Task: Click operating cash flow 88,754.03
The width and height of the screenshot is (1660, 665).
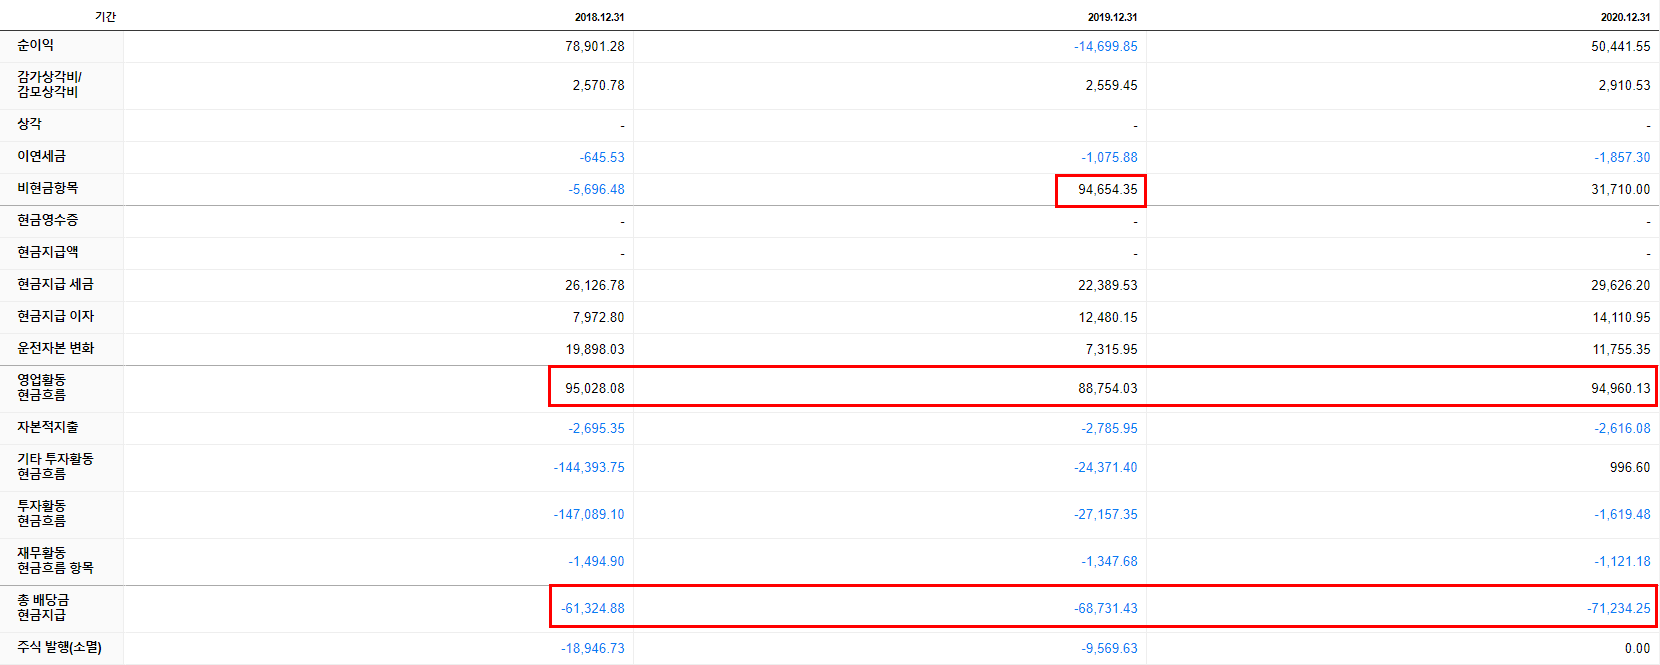Action: point(1107,388)
